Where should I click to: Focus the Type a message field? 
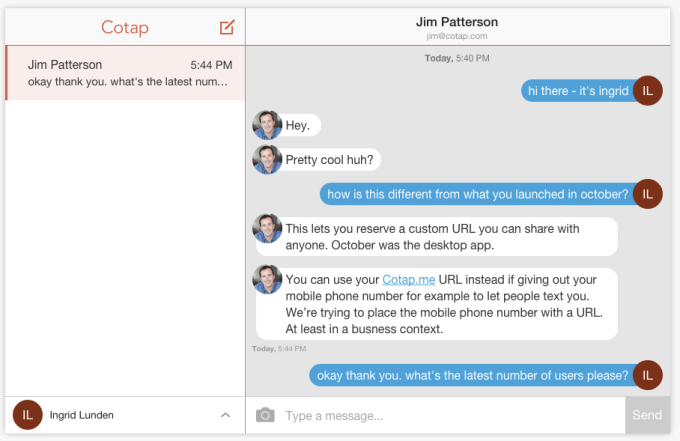[x=435, y=415]
